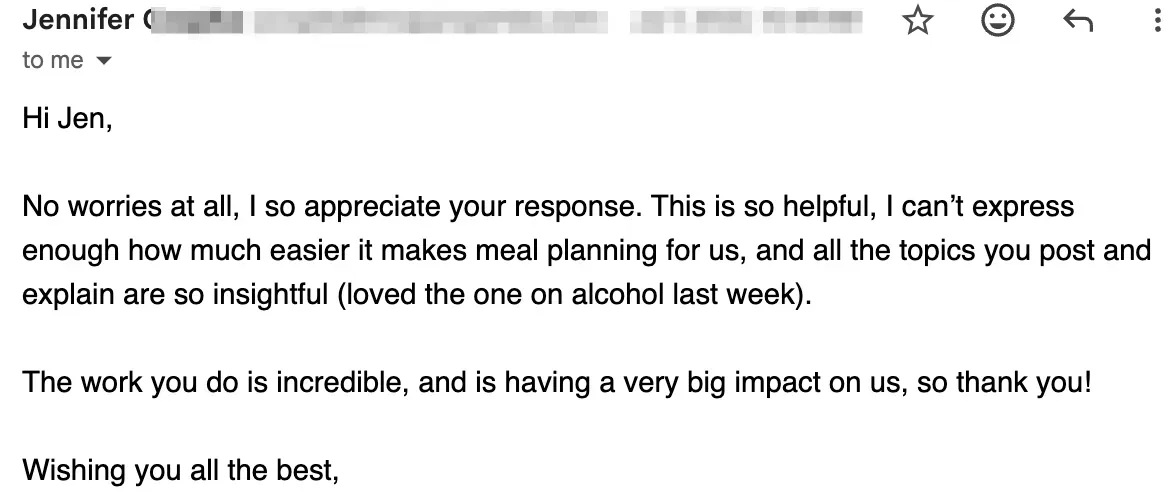The height and width of the screenshot is (502, 1172).
Task: Star this email from Jennifer
Action: (917, 21)
